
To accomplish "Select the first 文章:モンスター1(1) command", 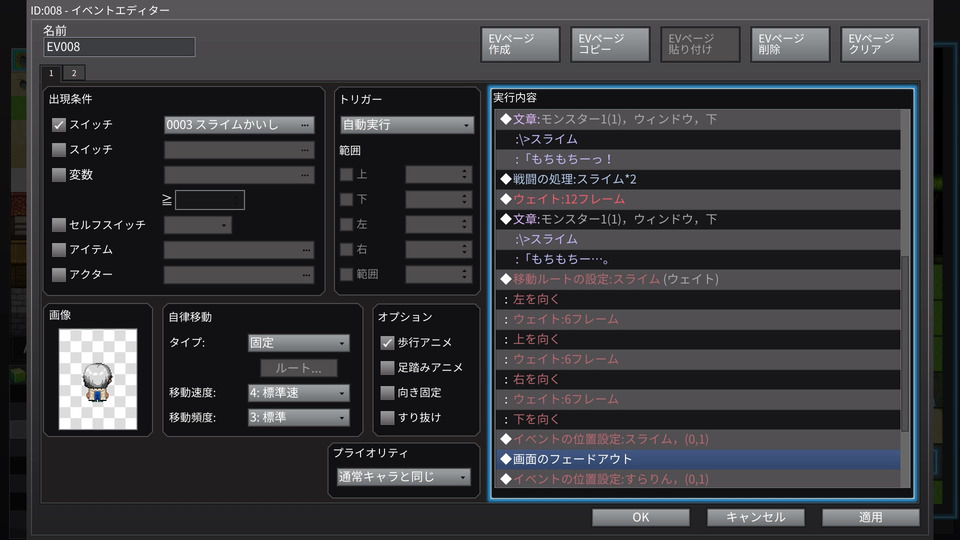I will 698,119.
